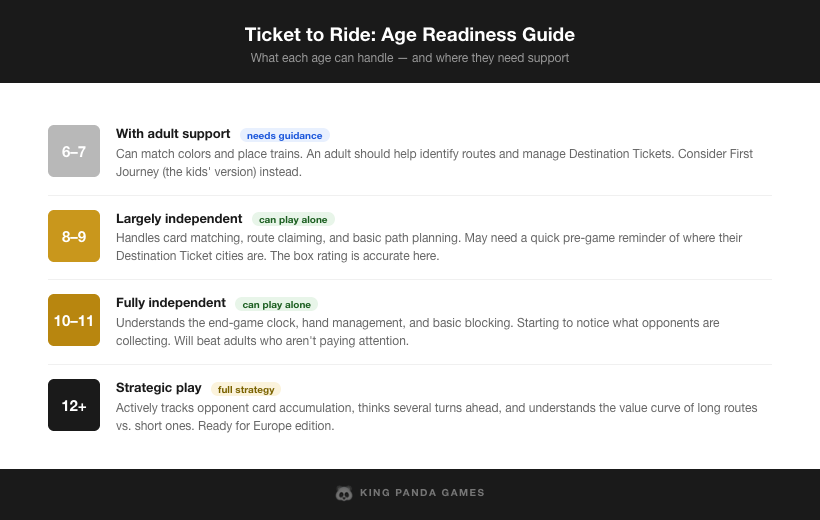This screenshot has height=520, width=820.
Task: Select the 'Largely independent' heading
Action: (179, 219)
